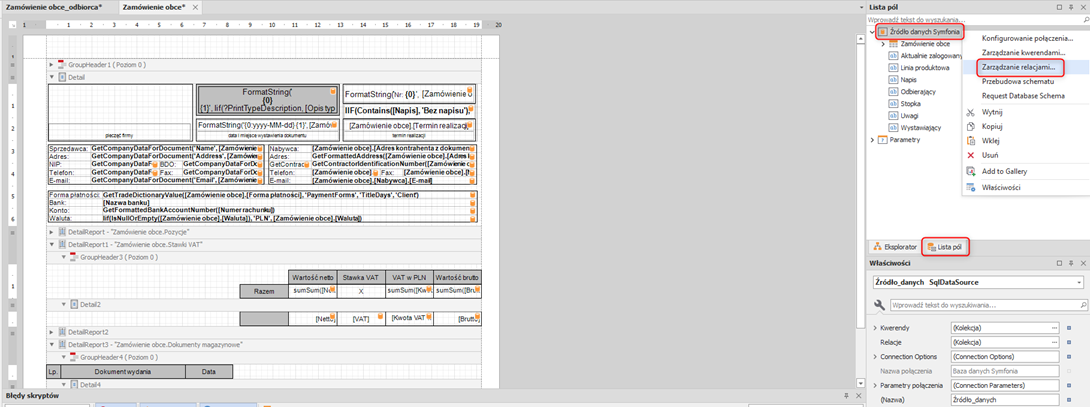1090x407 pixels.
Task: Toggle the property marker square beside Kwerendy
Action: [x=1069, y=328]
